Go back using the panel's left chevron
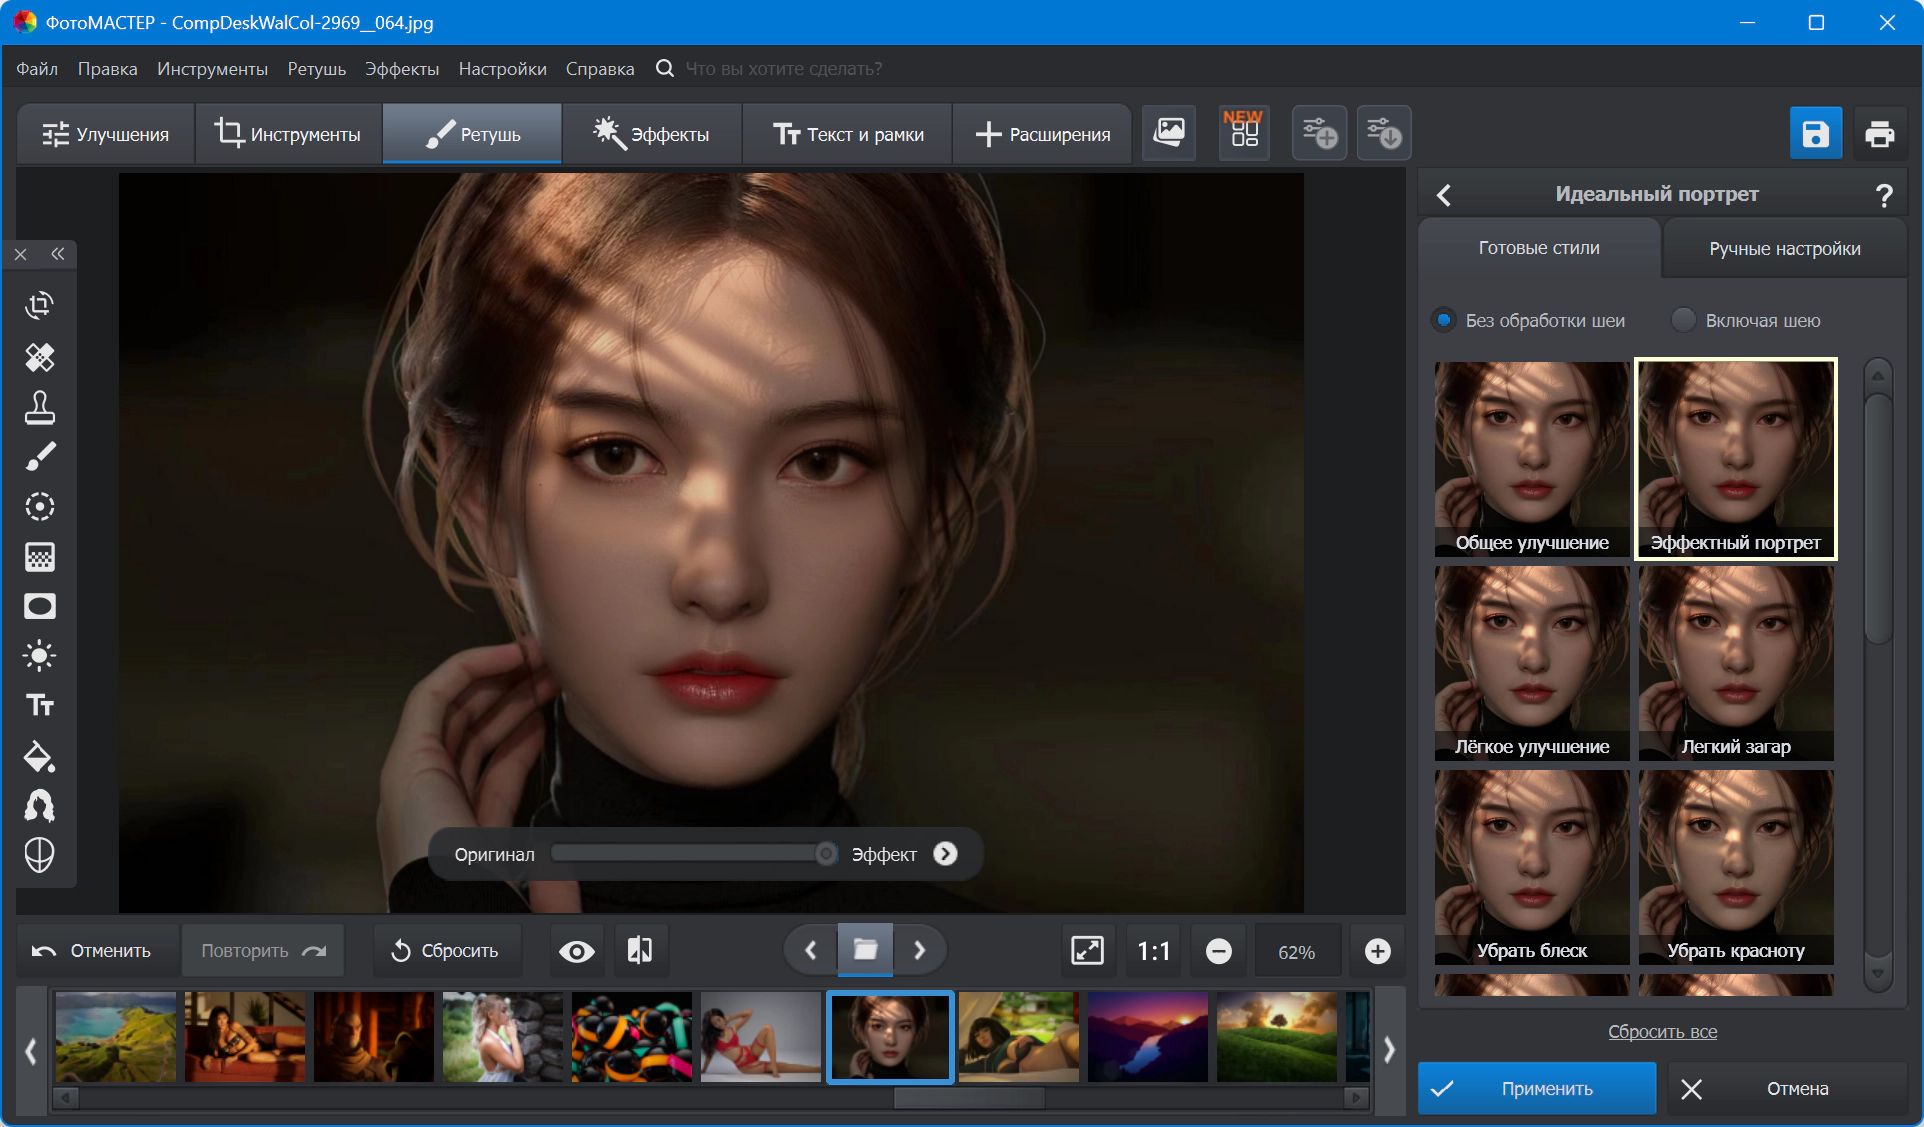Viewport: 1924px width, 1127px height. [x=1444, y=195]
